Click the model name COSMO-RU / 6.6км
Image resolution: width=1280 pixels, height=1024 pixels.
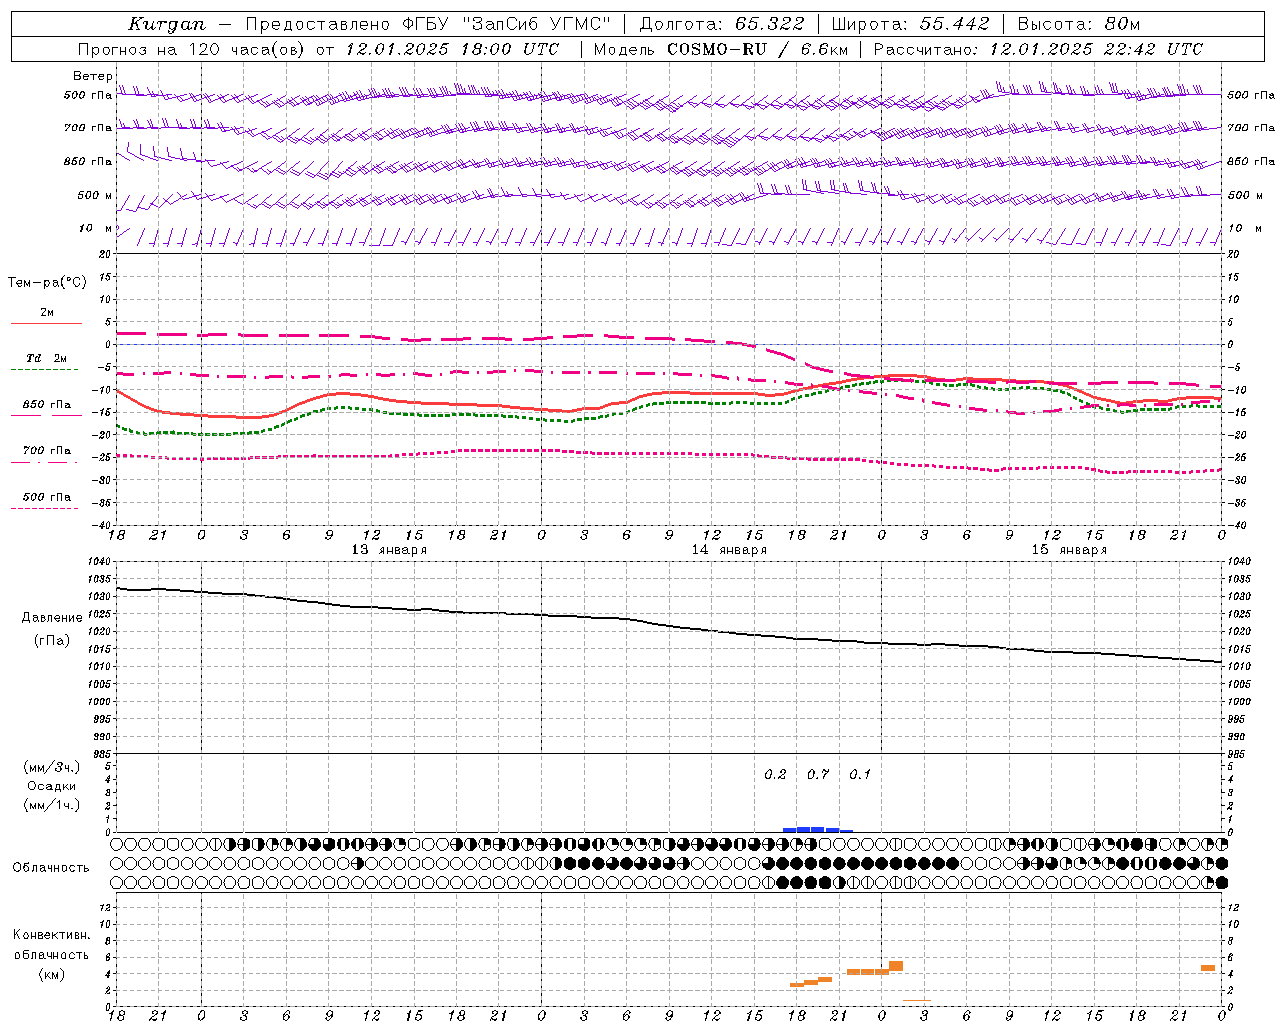758,49
